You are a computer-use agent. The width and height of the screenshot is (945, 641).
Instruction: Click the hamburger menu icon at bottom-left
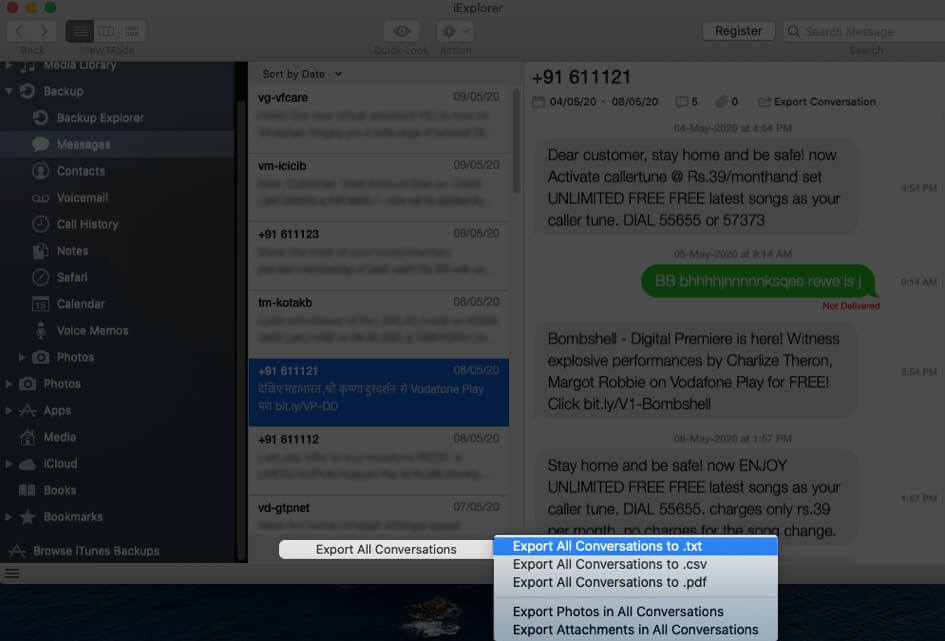click(12, 574)
